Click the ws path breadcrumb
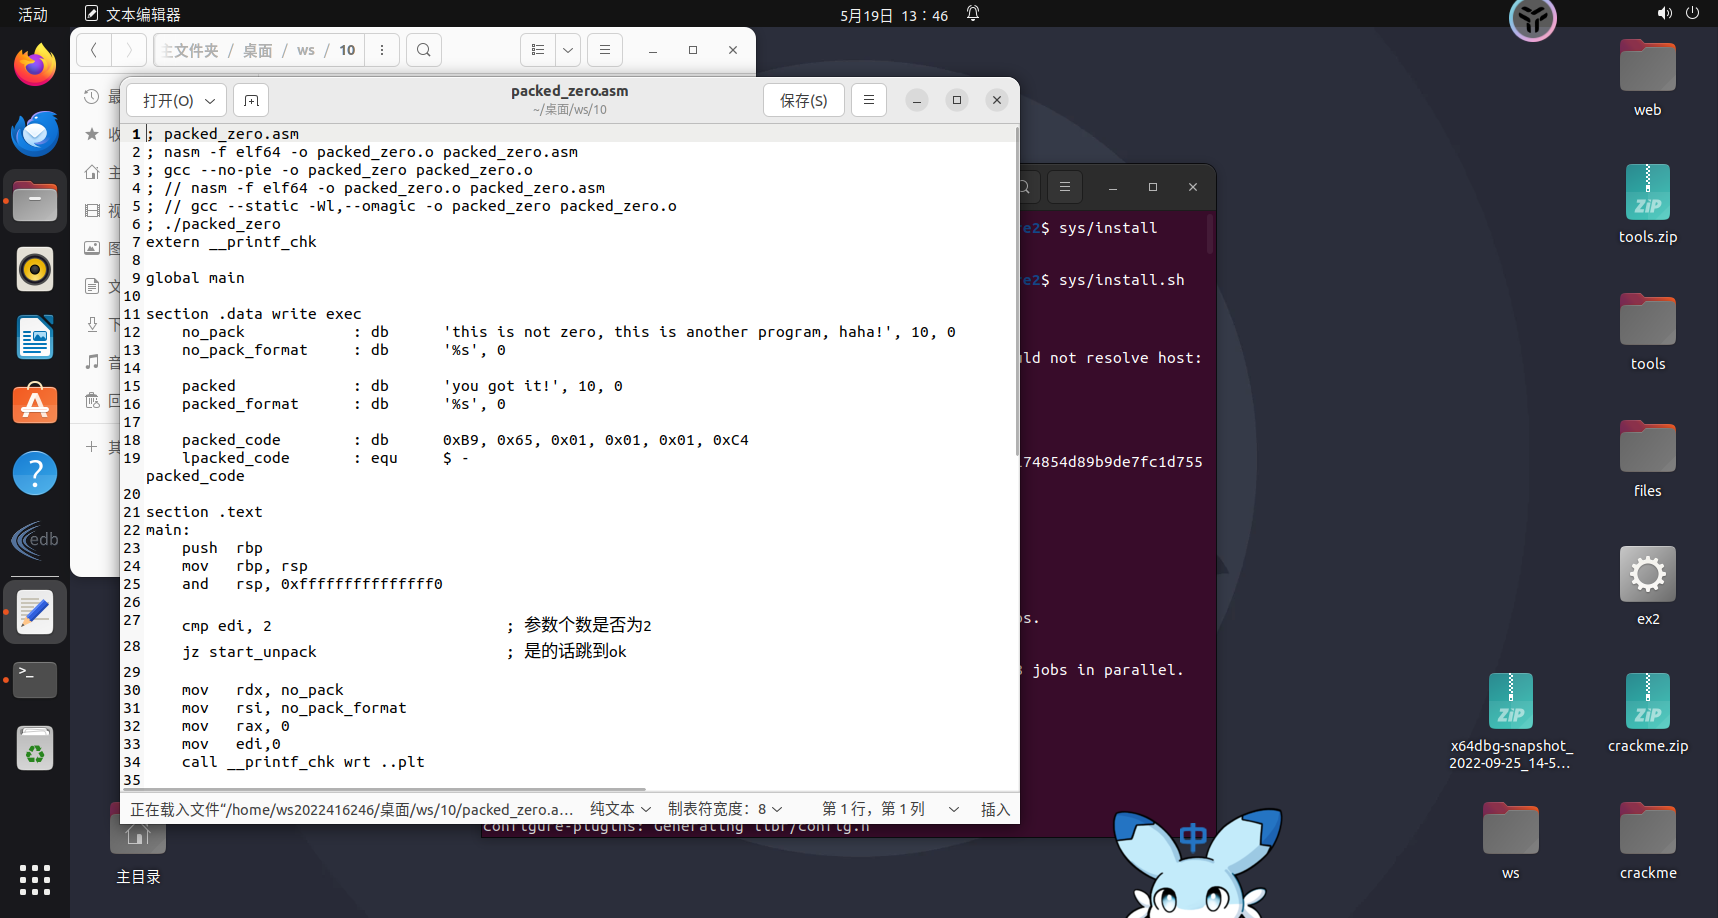 pyautogui.click(x=306, y=50)
